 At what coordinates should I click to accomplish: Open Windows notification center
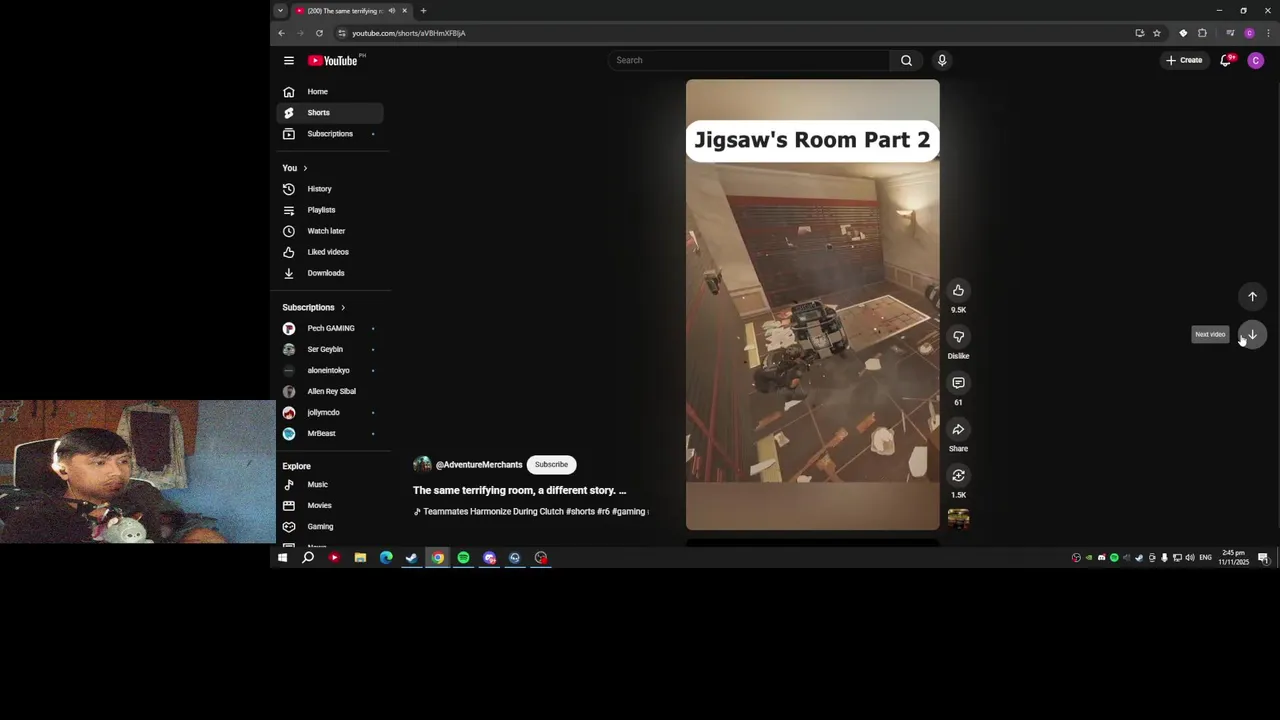1263,558
